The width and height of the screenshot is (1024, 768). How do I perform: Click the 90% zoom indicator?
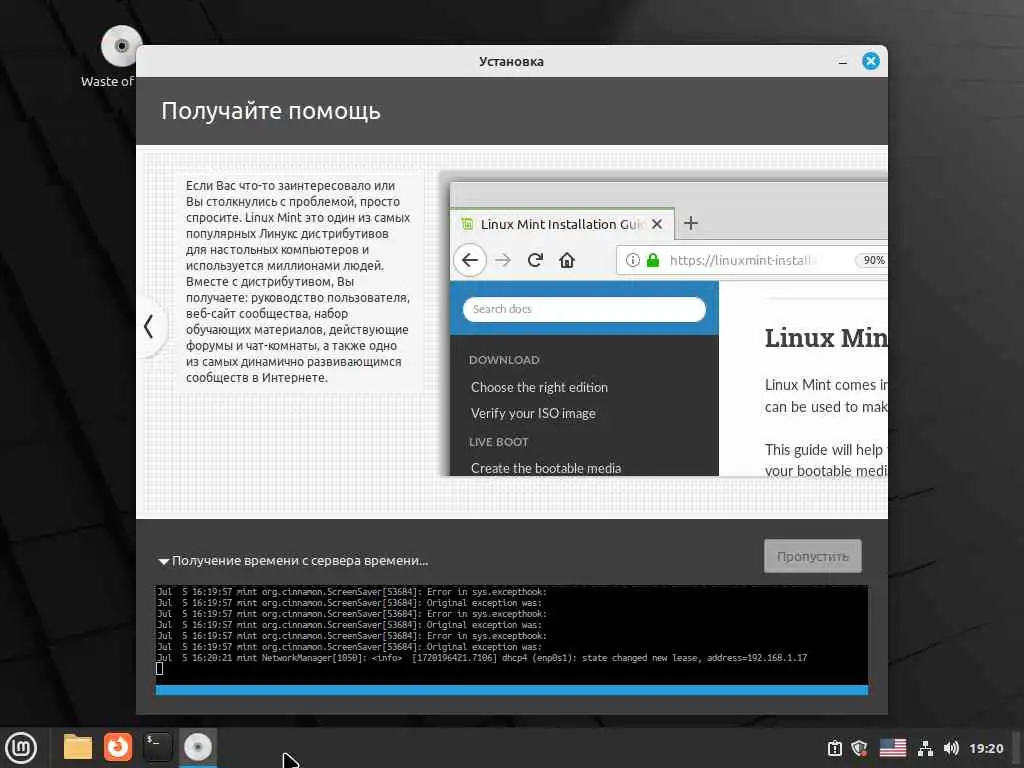(x=873, y=260)
